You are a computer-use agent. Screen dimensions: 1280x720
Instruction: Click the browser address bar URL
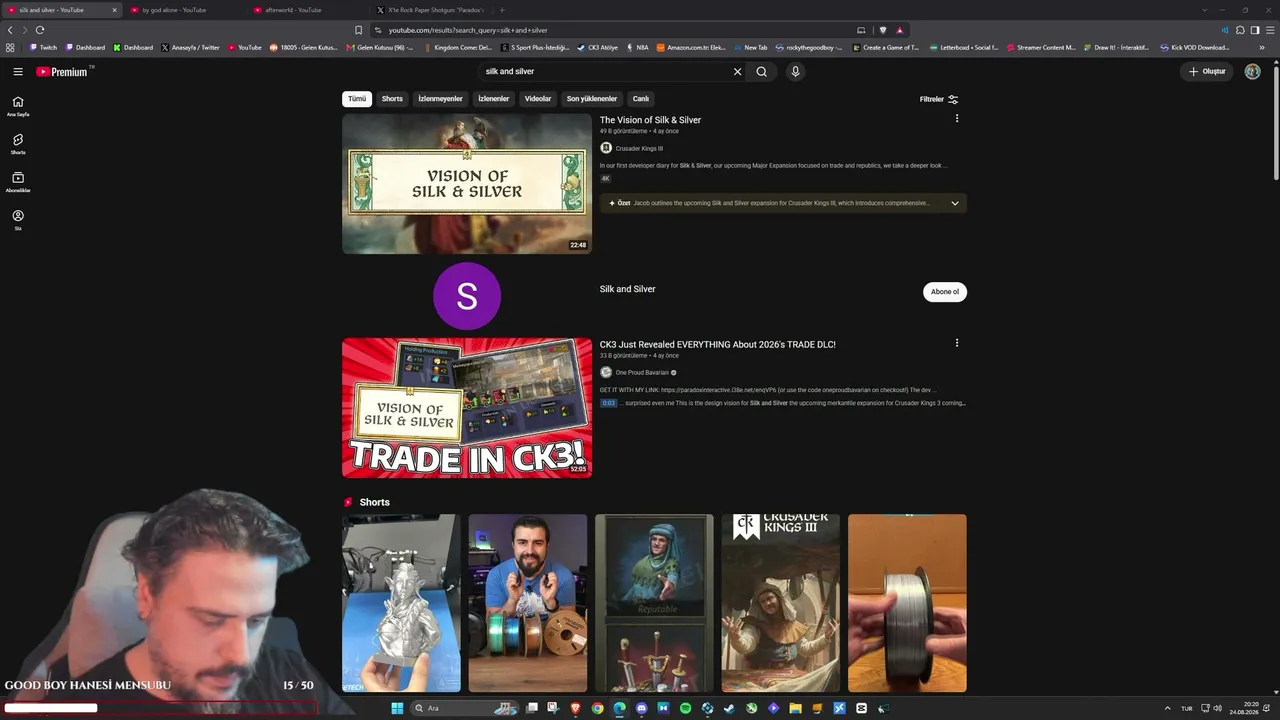pos(468,30)
